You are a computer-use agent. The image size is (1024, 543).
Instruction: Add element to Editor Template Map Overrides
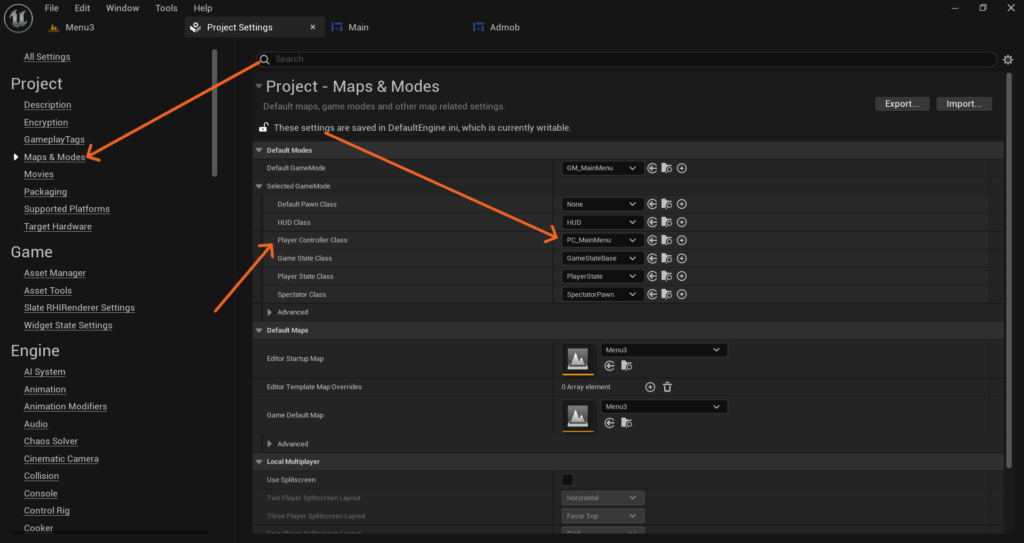650,387
